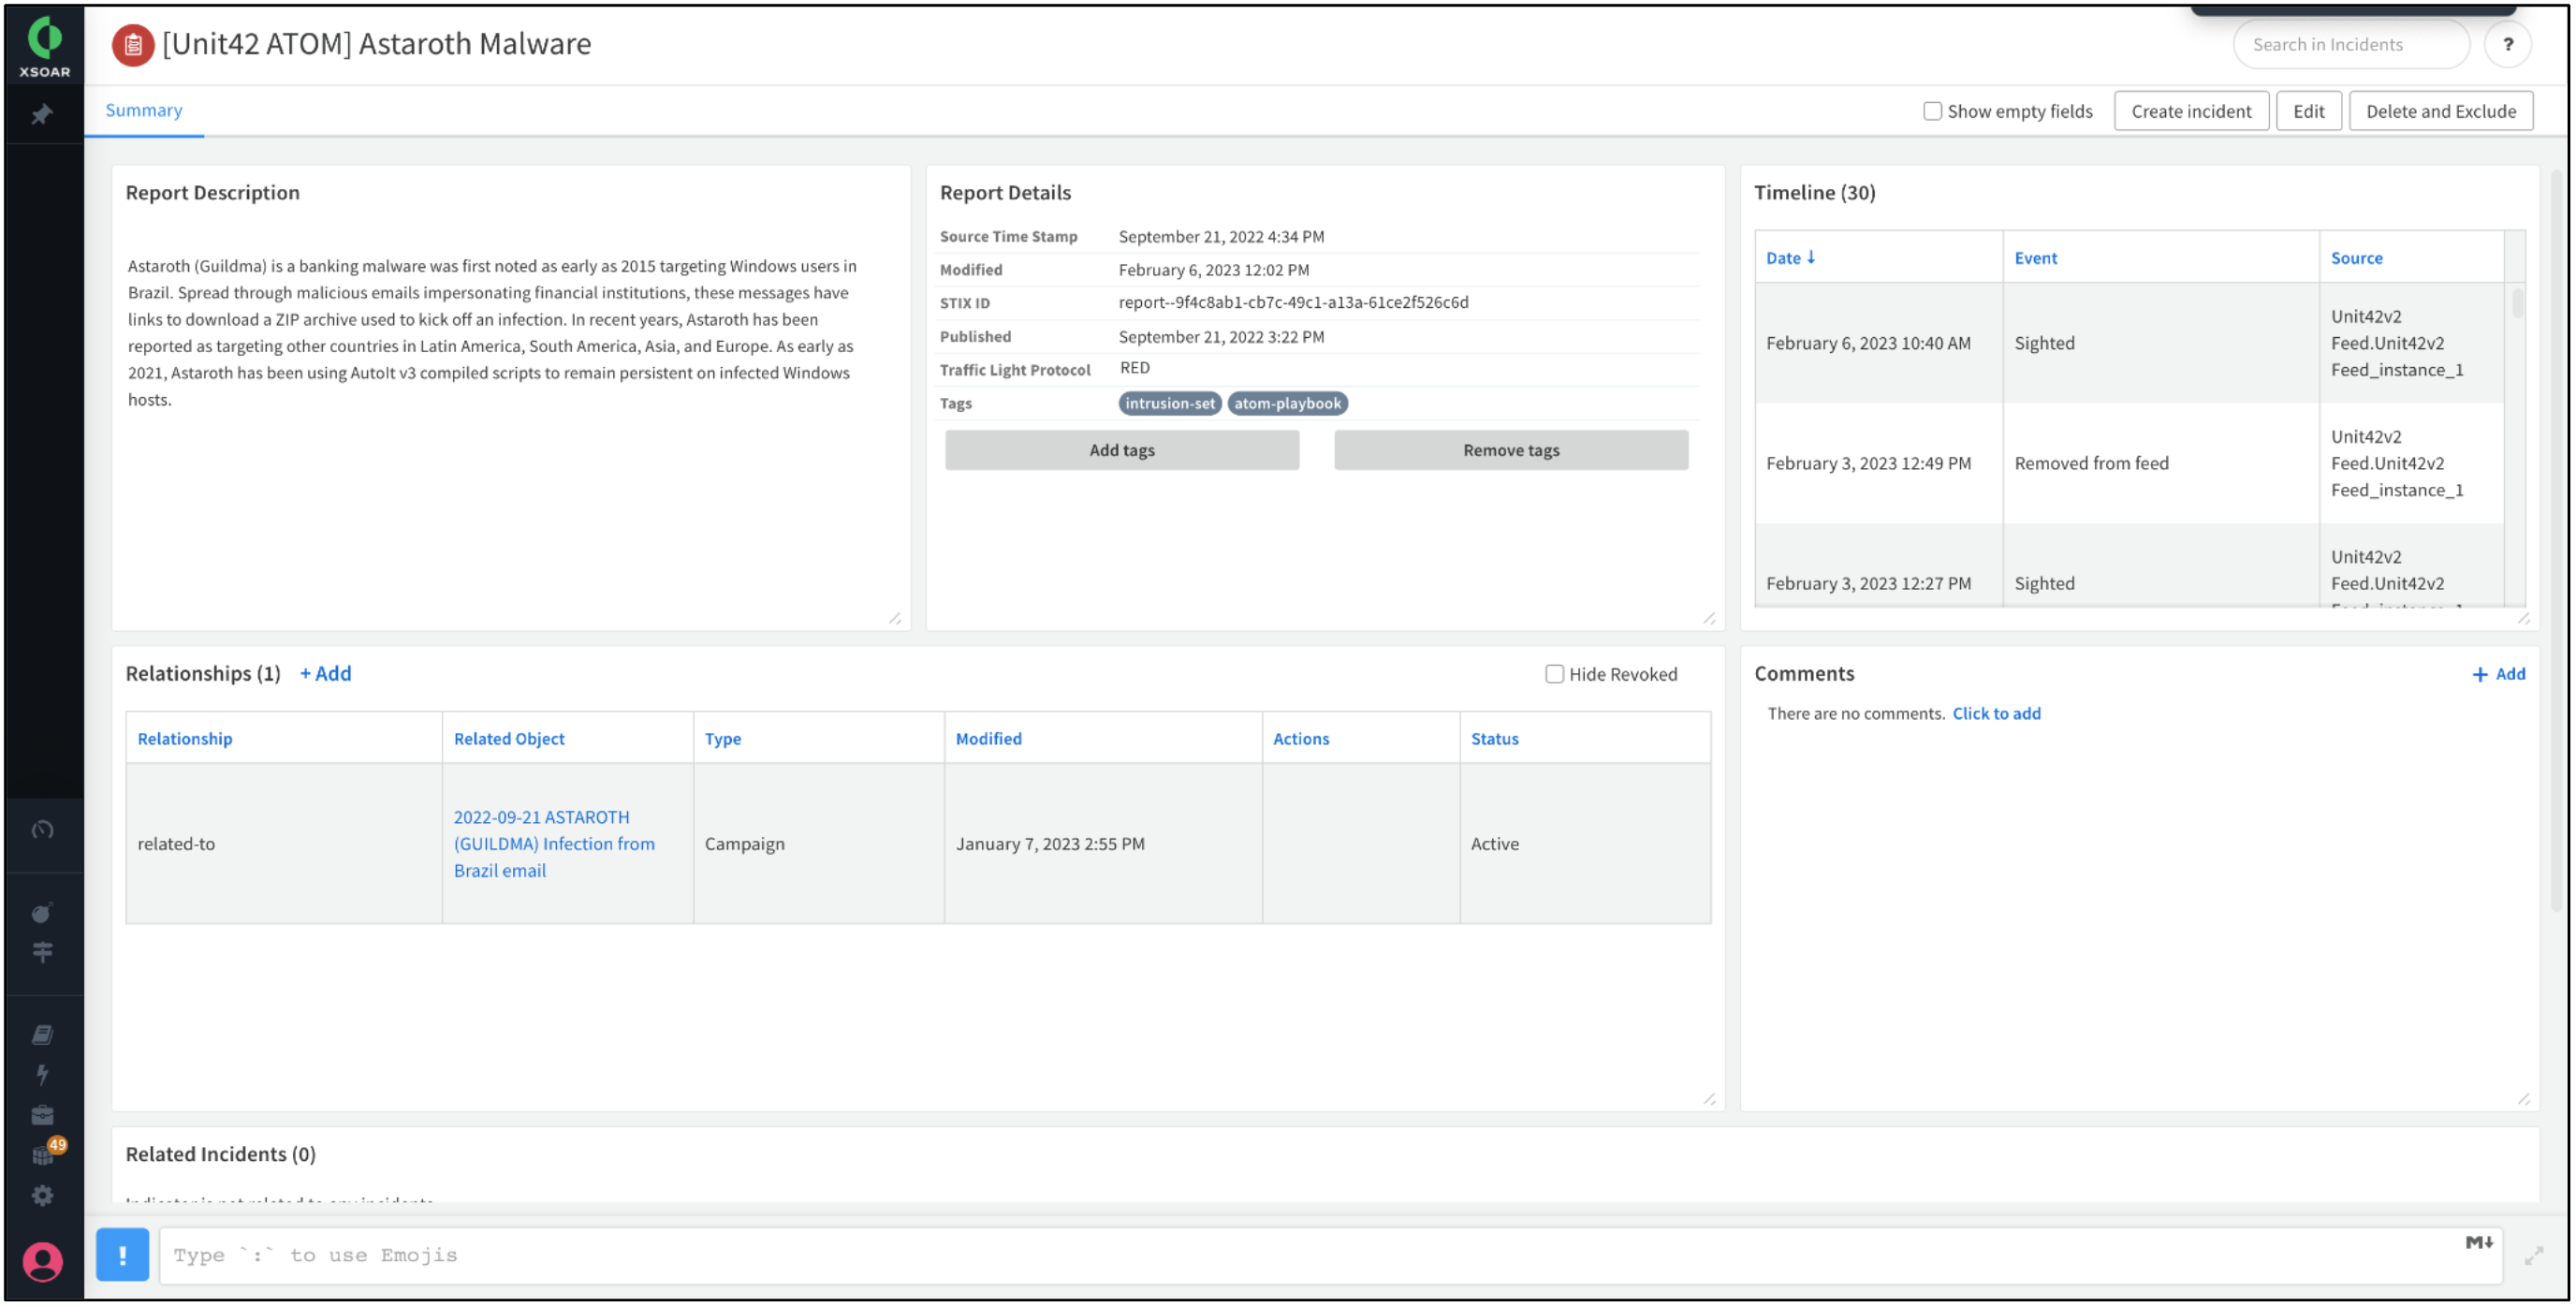
Task: Open the ASTAROTH (GUILDMA) campaign link
Action: [554, 844]
